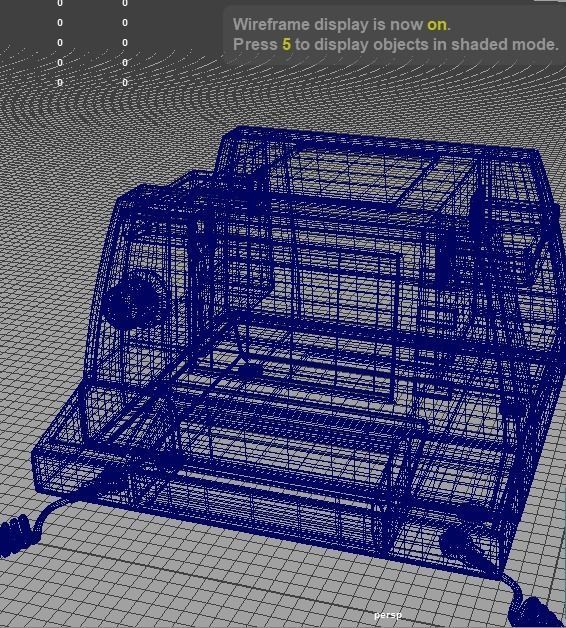The image size is (566, 628).
Task: Click the 'Press 5 to display objects' message line
Action: click(x=395, y=44)
